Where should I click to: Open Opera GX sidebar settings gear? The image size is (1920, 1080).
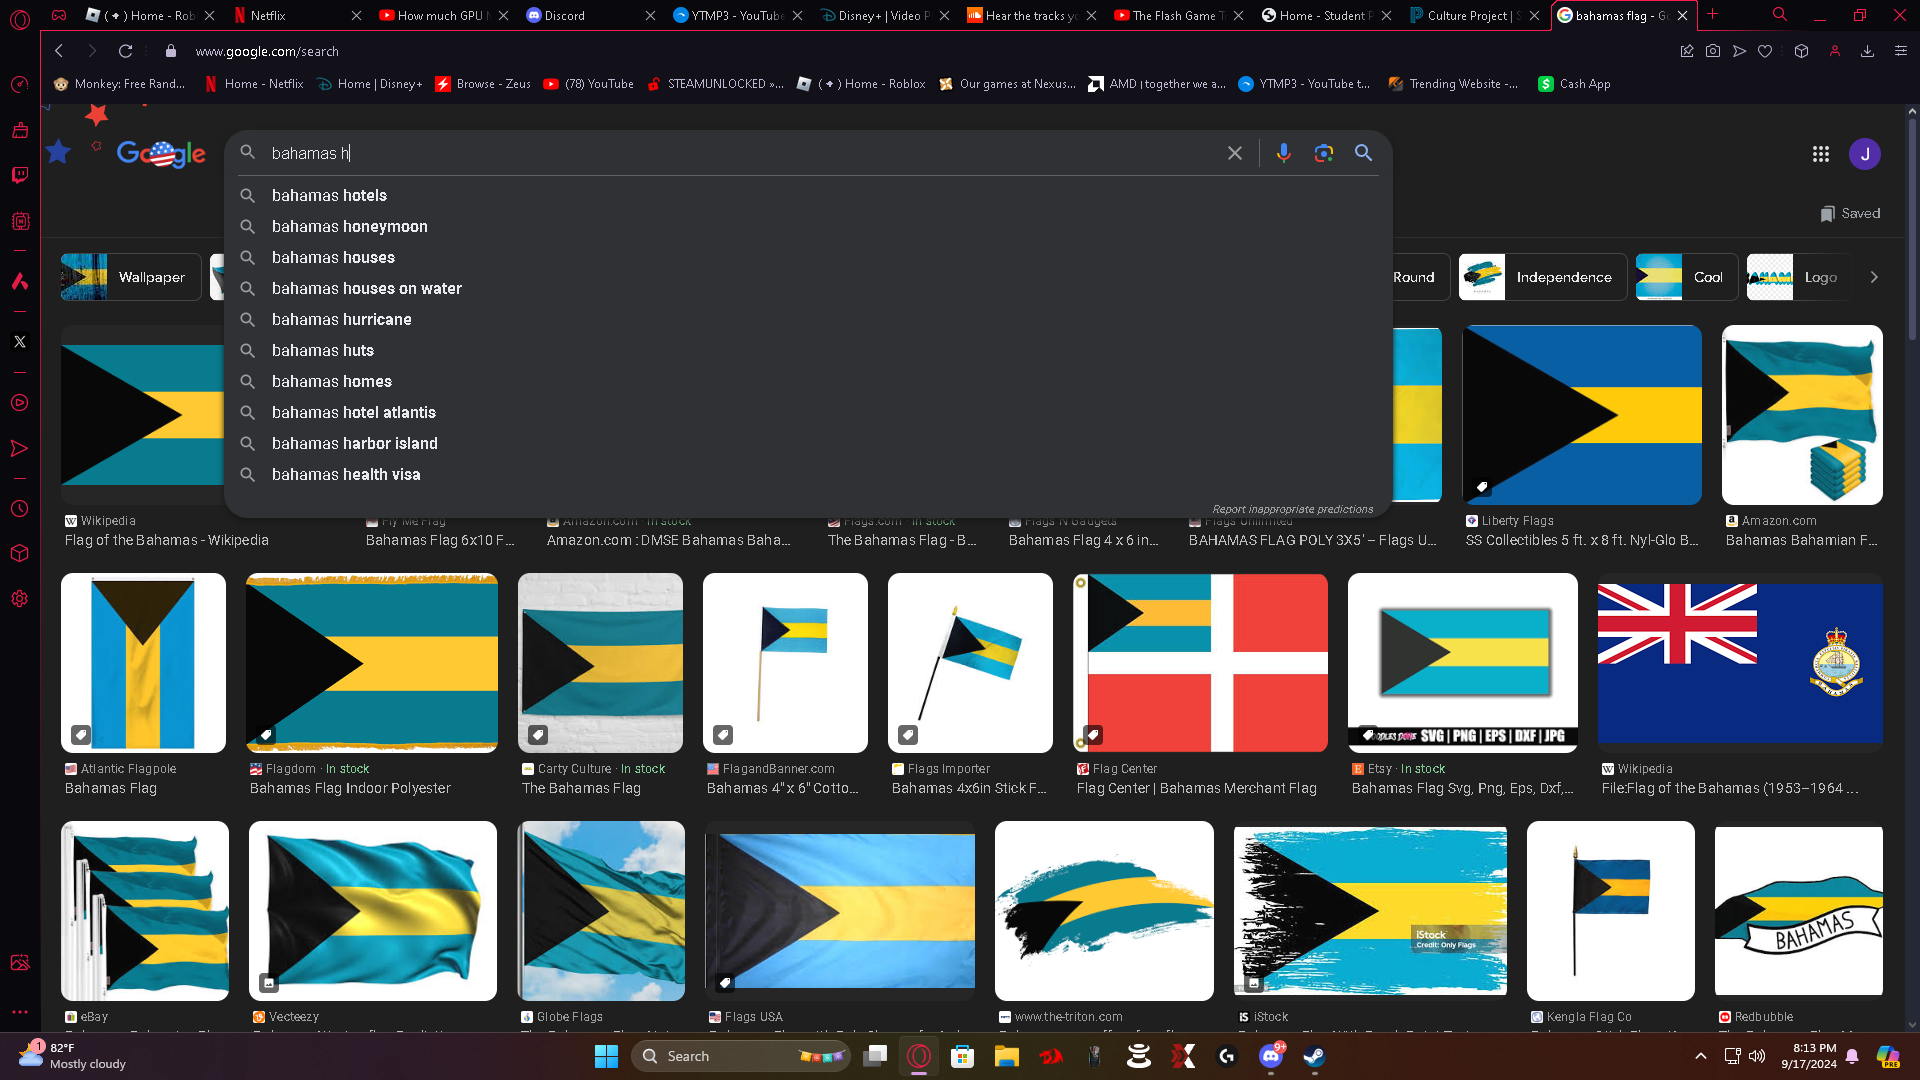[x=19, y=599]
